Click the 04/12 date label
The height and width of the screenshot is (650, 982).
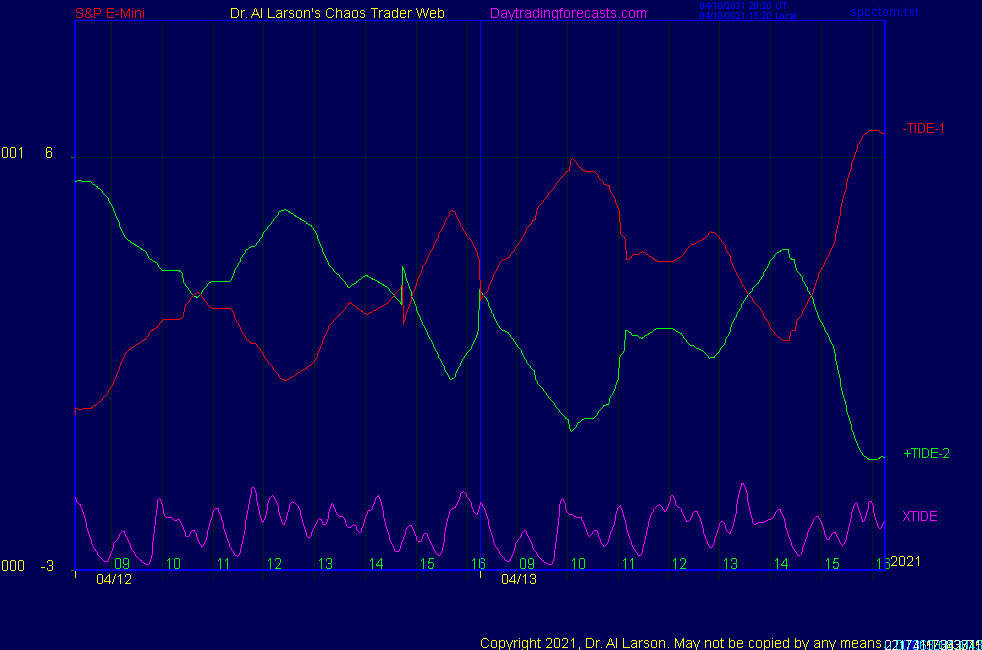tap(114, 579)
